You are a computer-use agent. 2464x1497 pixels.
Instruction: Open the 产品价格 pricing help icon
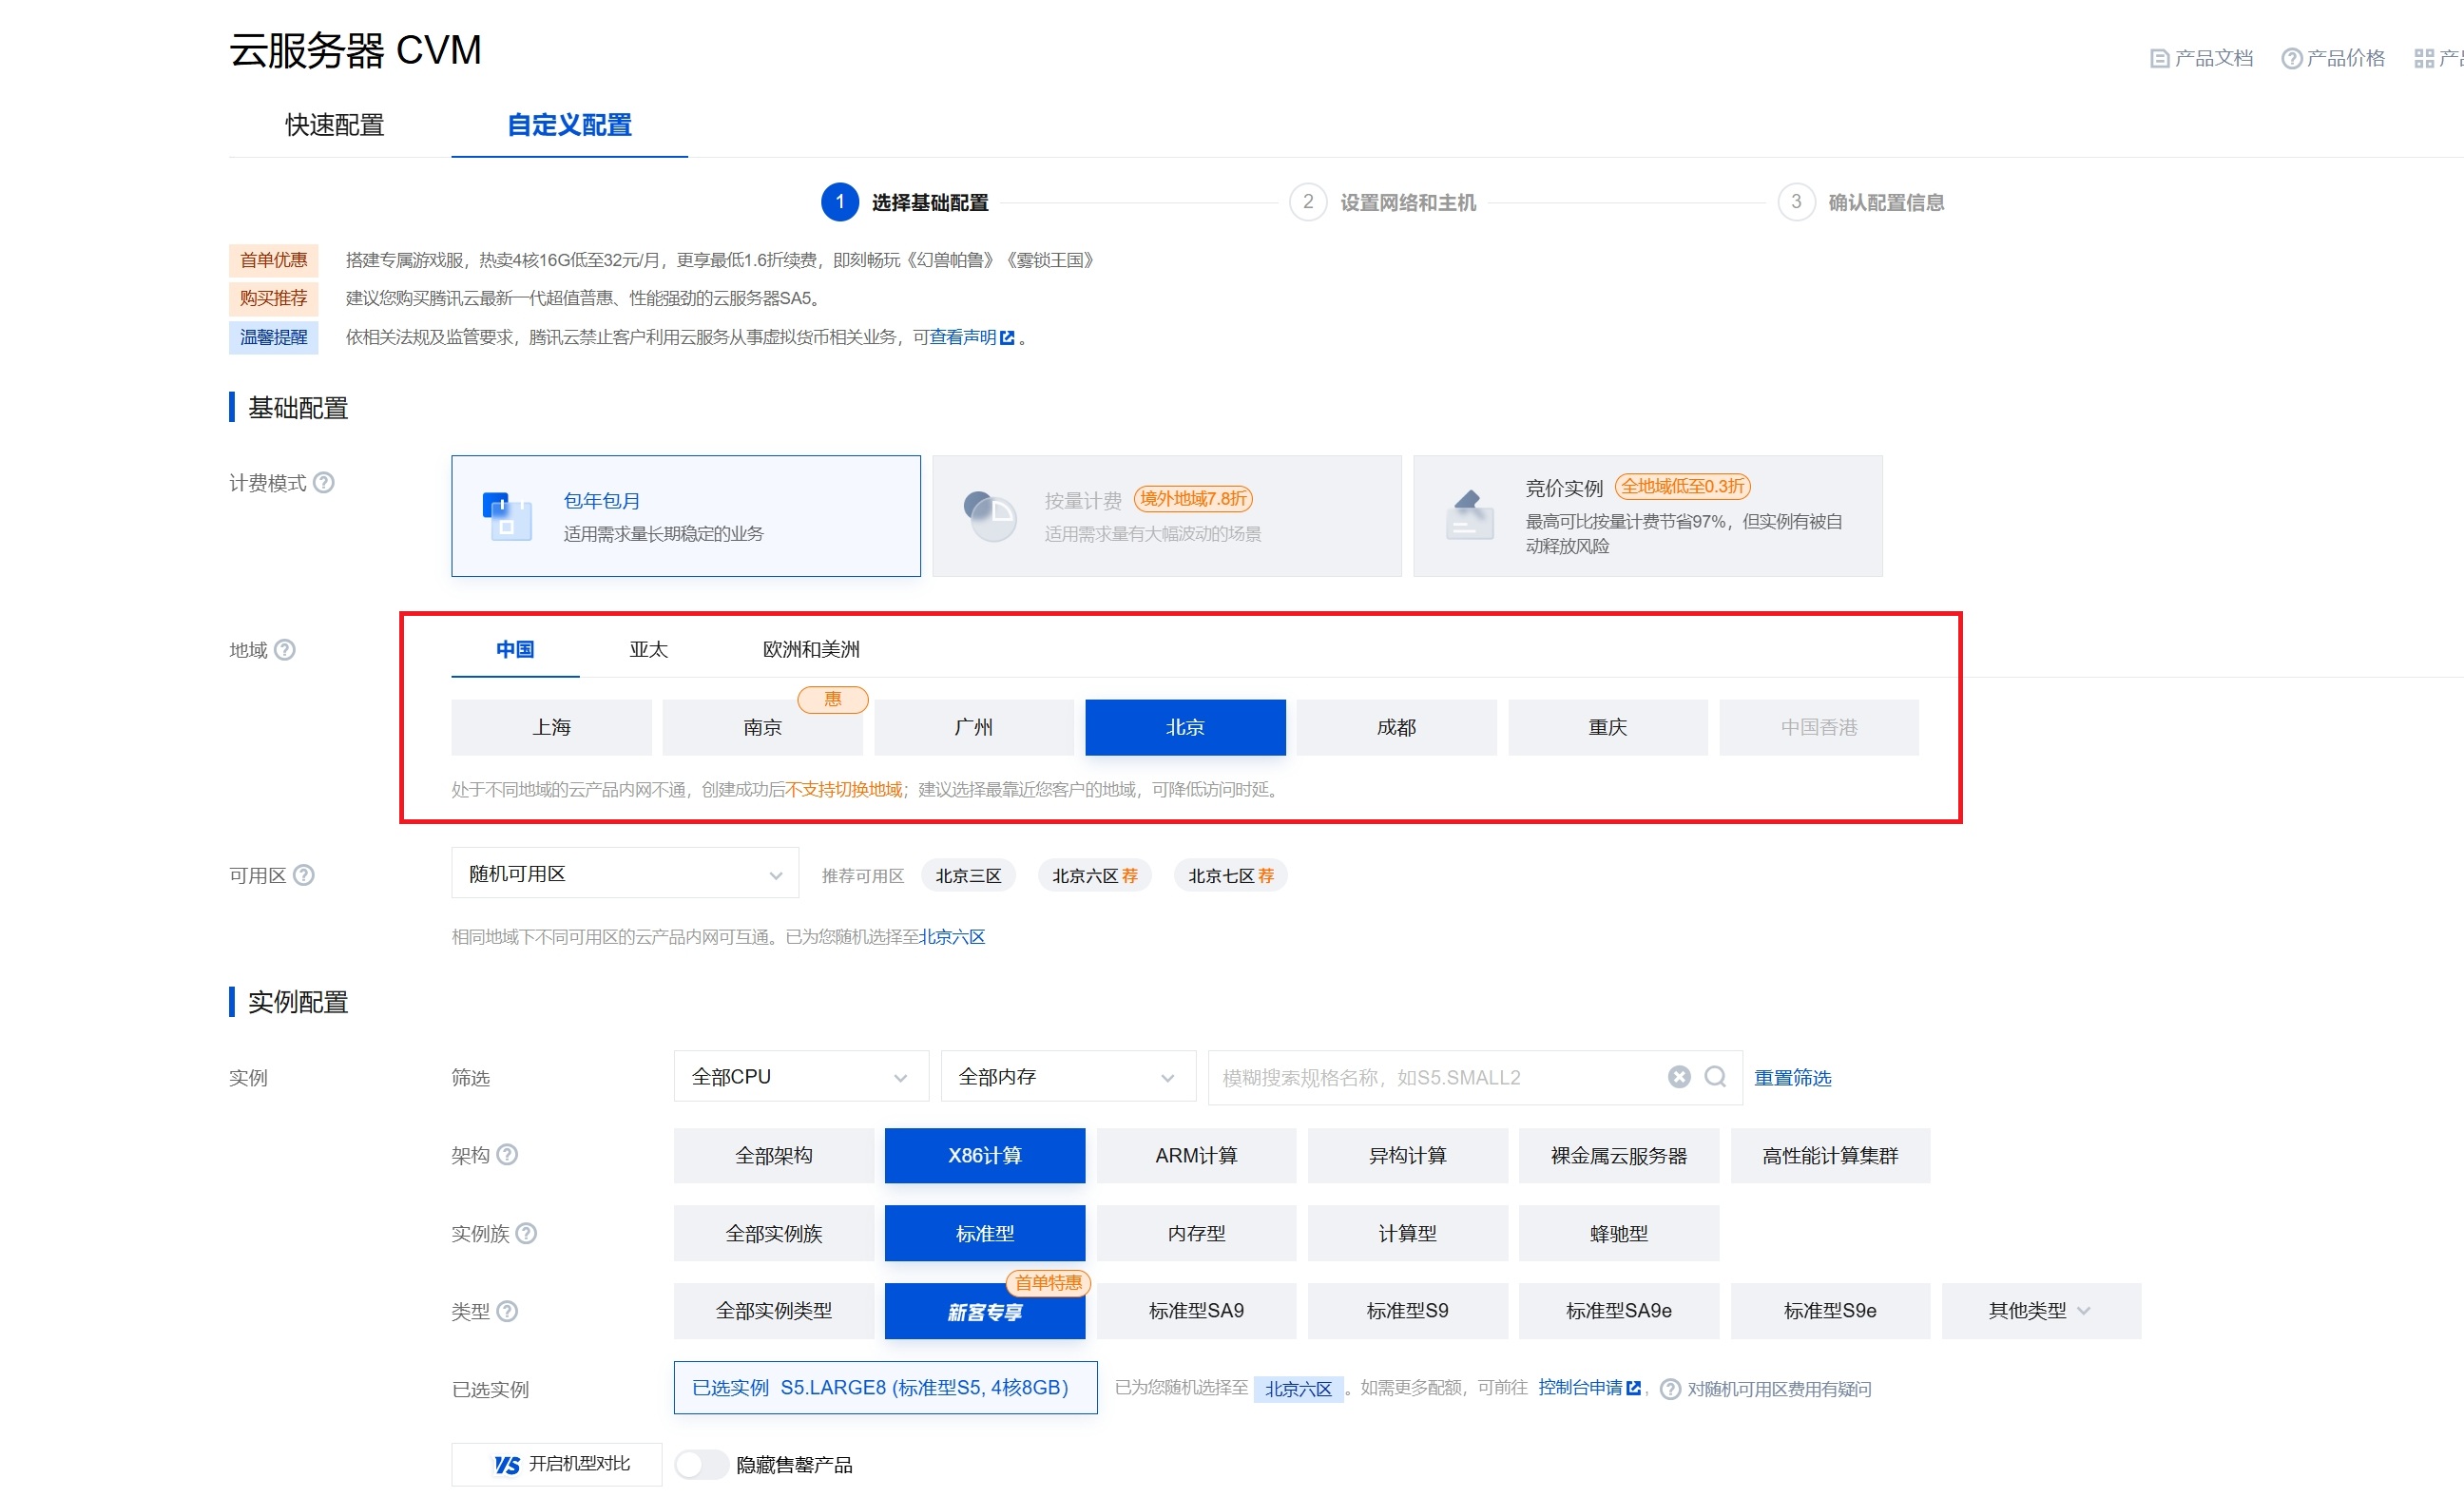(2291, 59)
